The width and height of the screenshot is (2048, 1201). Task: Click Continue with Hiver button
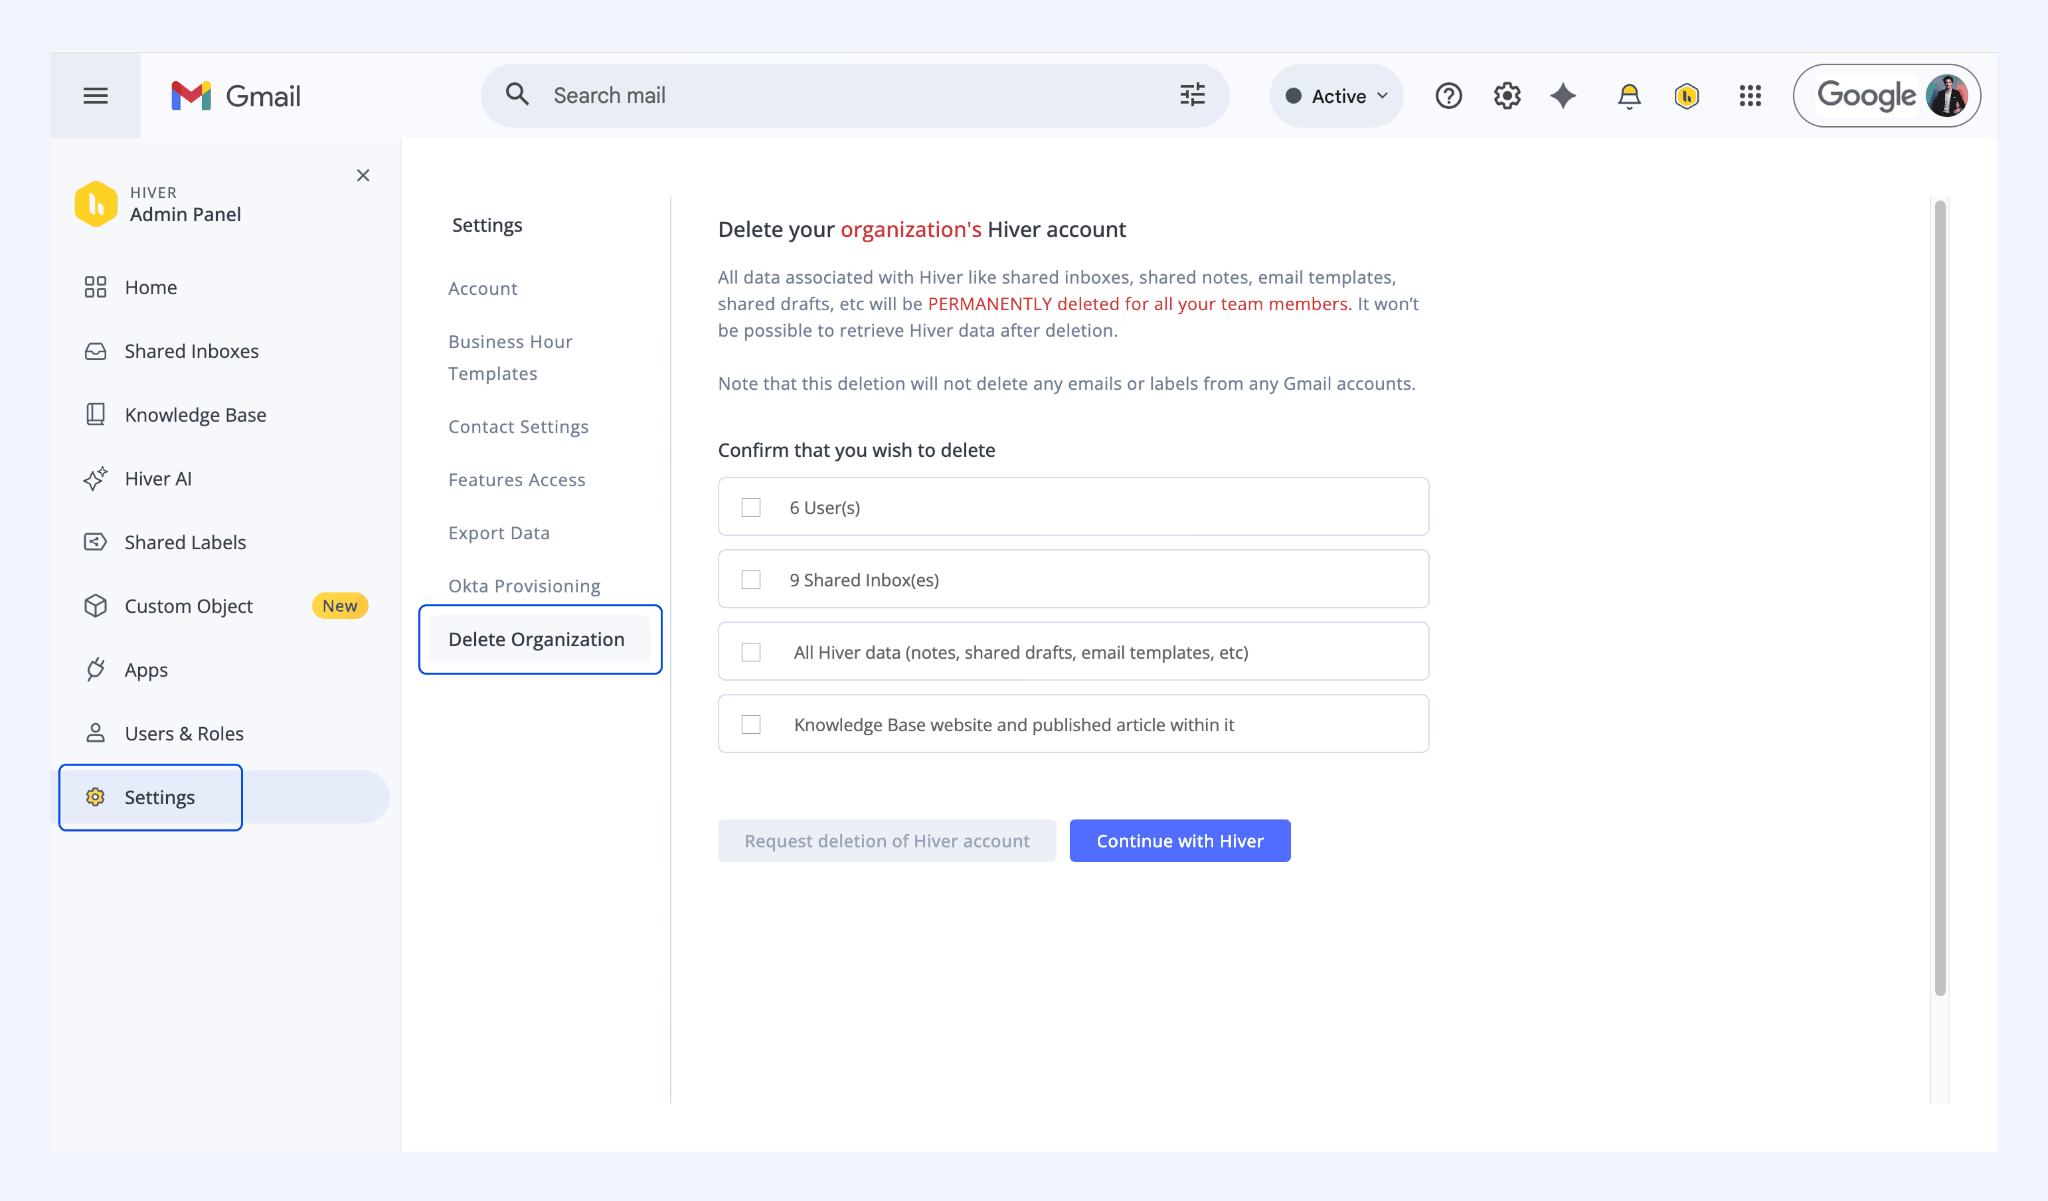tap(1180, 841)
